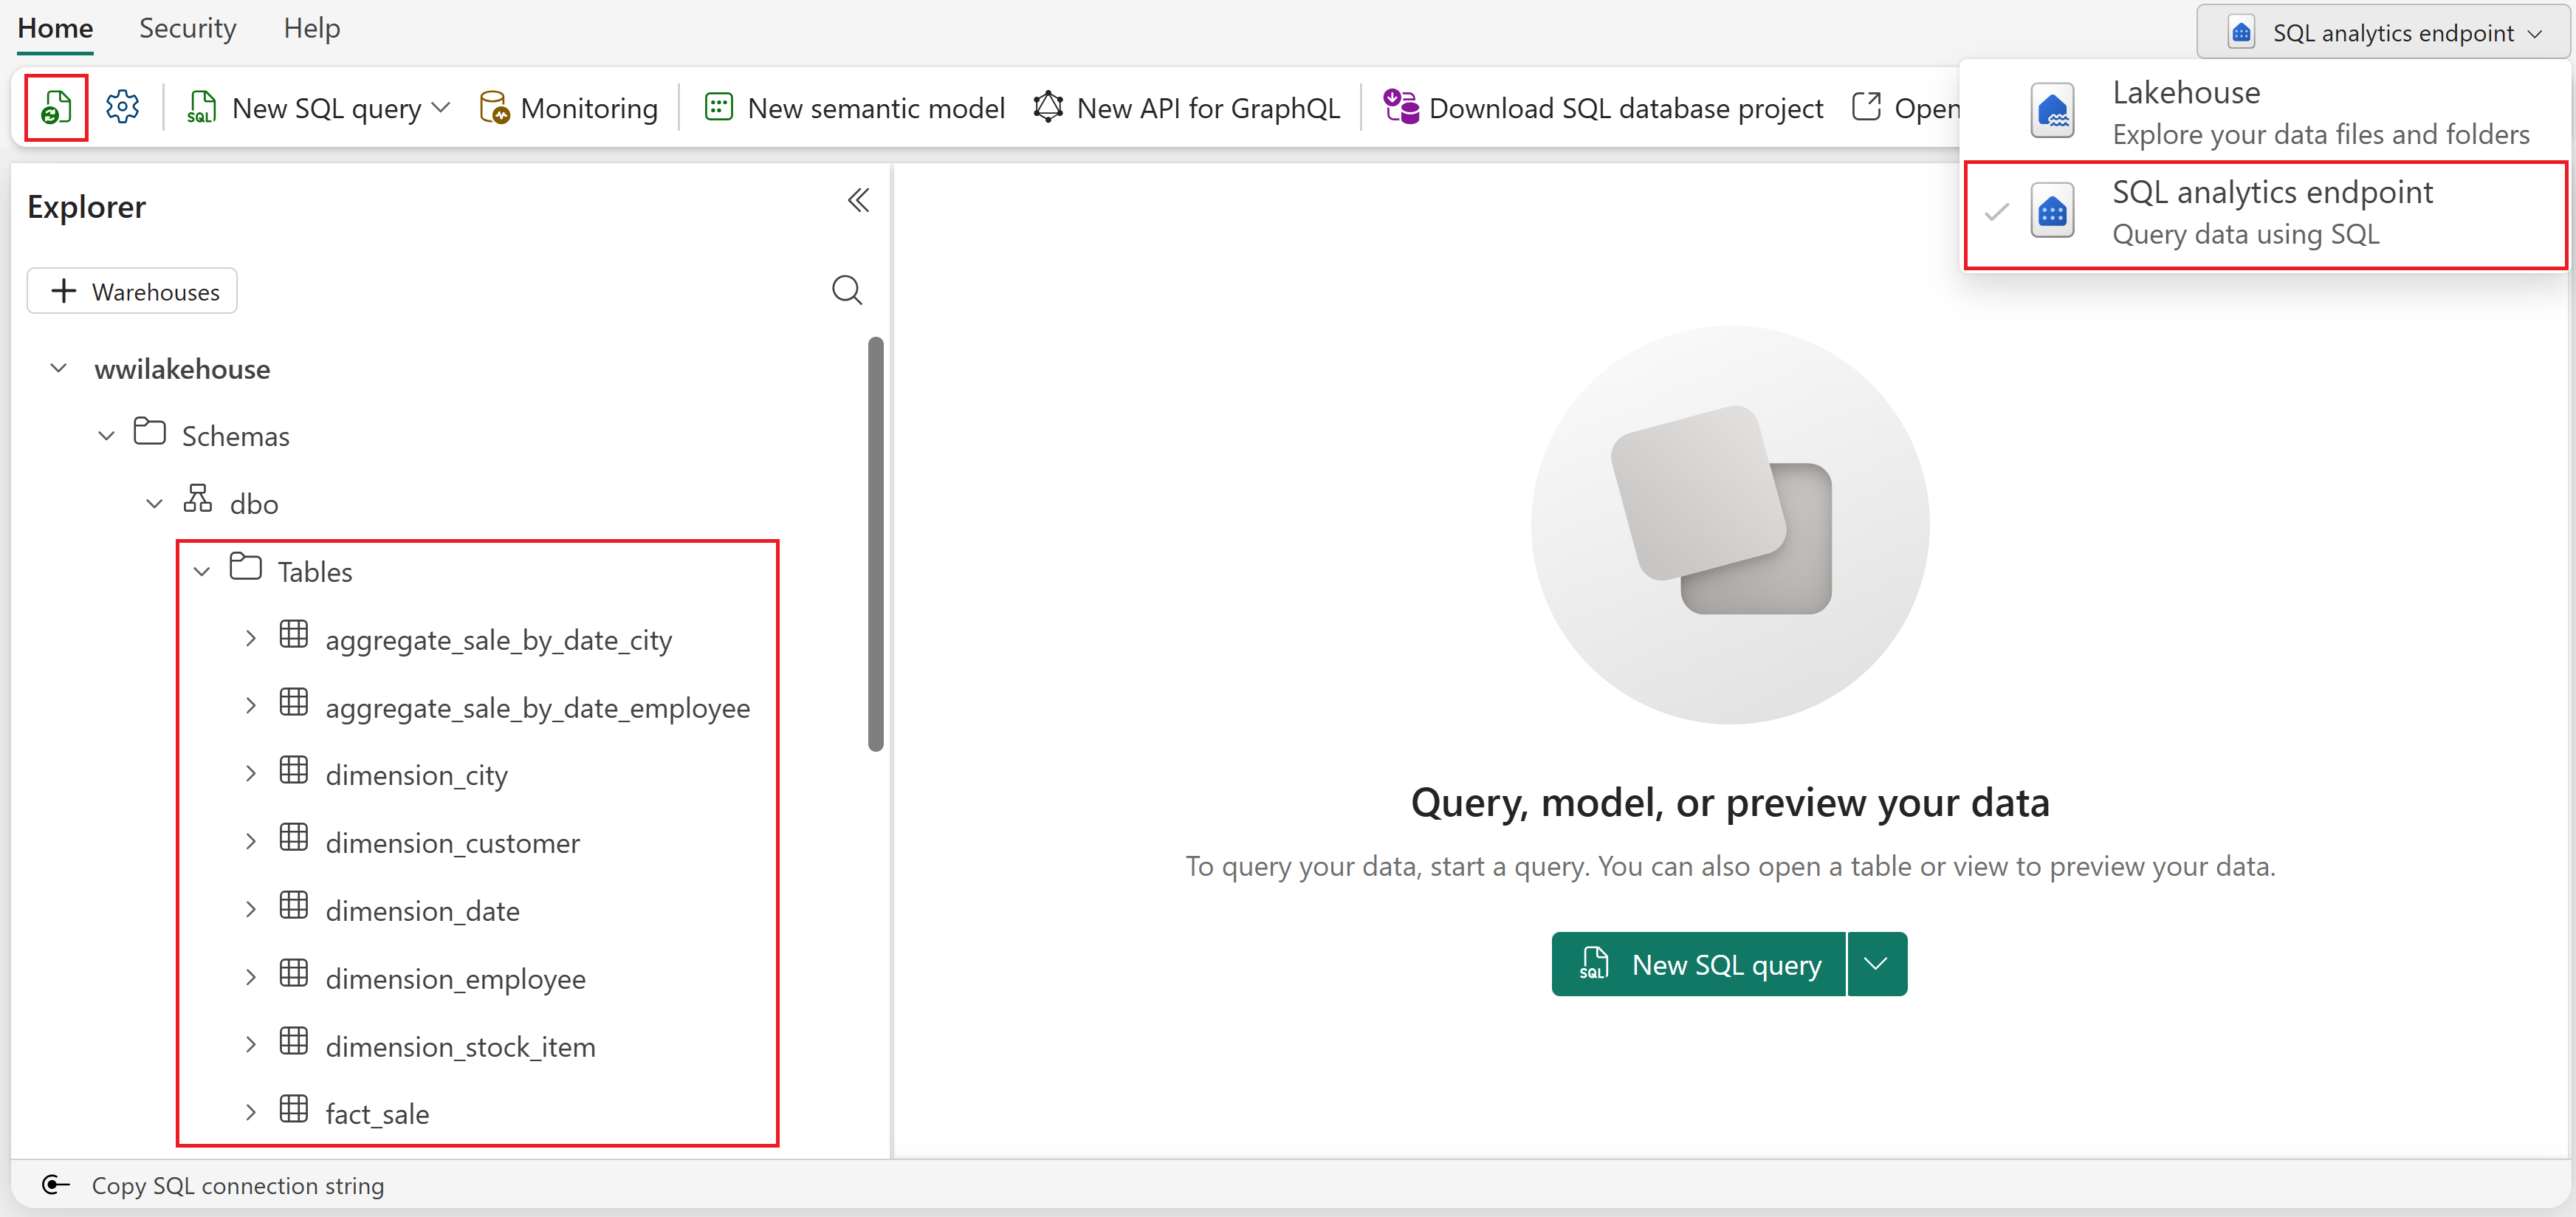This screenshot has width=2576, height=1217.
Task: Expand the dimension_city table
Action: point(250,774)
